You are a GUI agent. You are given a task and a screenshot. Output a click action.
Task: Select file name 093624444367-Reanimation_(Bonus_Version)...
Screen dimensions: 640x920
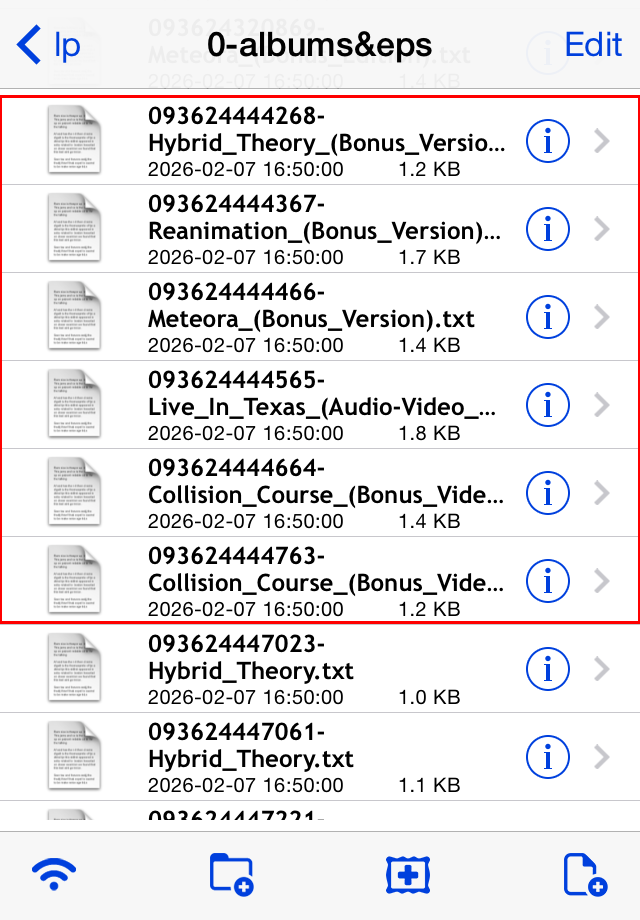tap(324, 218)
